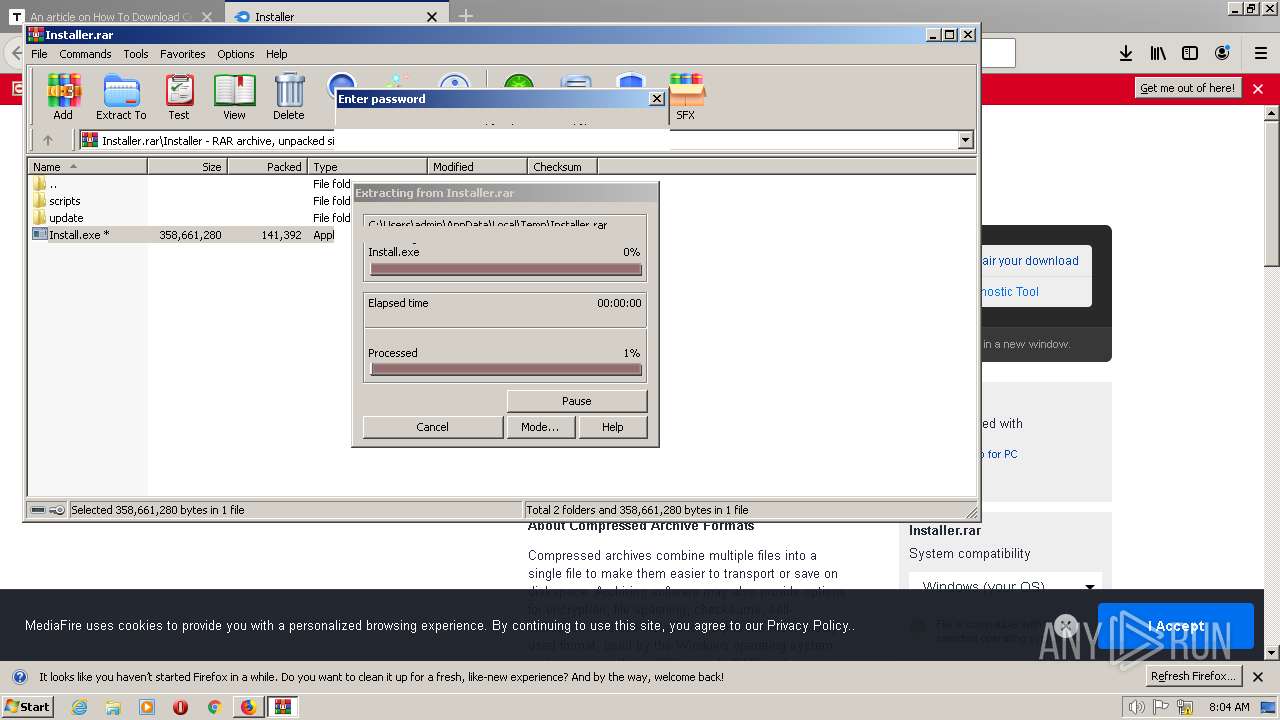1280x720 pixels.
Task: Click 'Get me out of here!' button
Action: [1188, 88]
